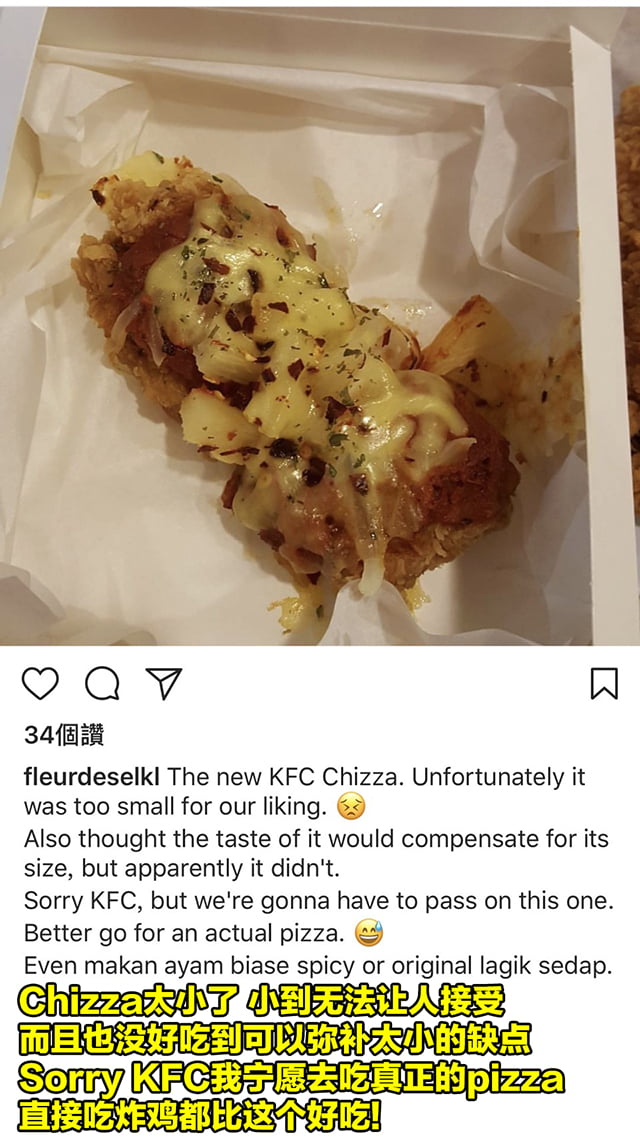Click the sweat smile emoji after 'actual pizza'
The image size is (640, 1146).
[x=369, y=933]
